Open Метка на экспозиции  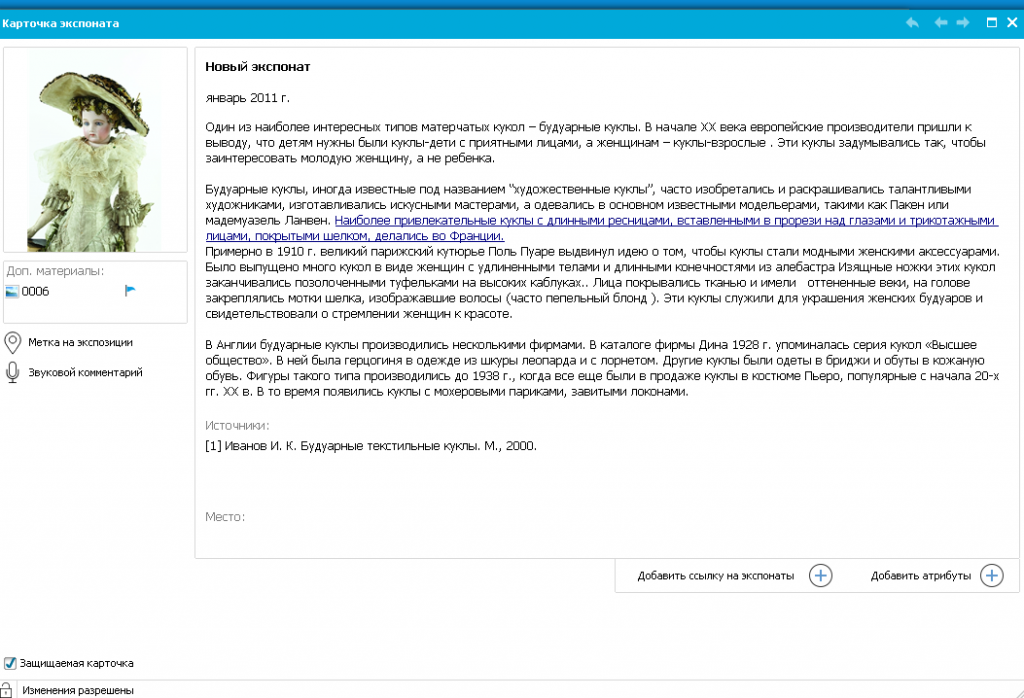coord(80,342)
